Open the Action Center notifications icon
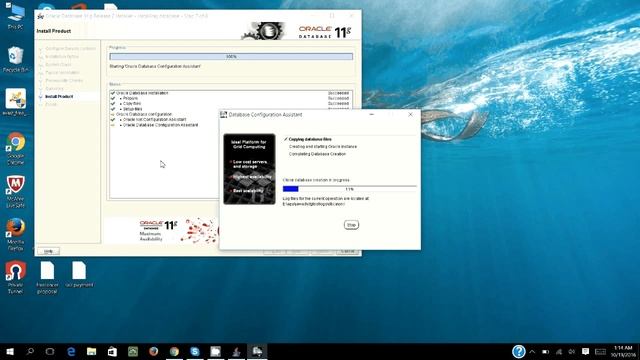The height and width of the screenshot is (360, 640). click(x=585, y=351)
